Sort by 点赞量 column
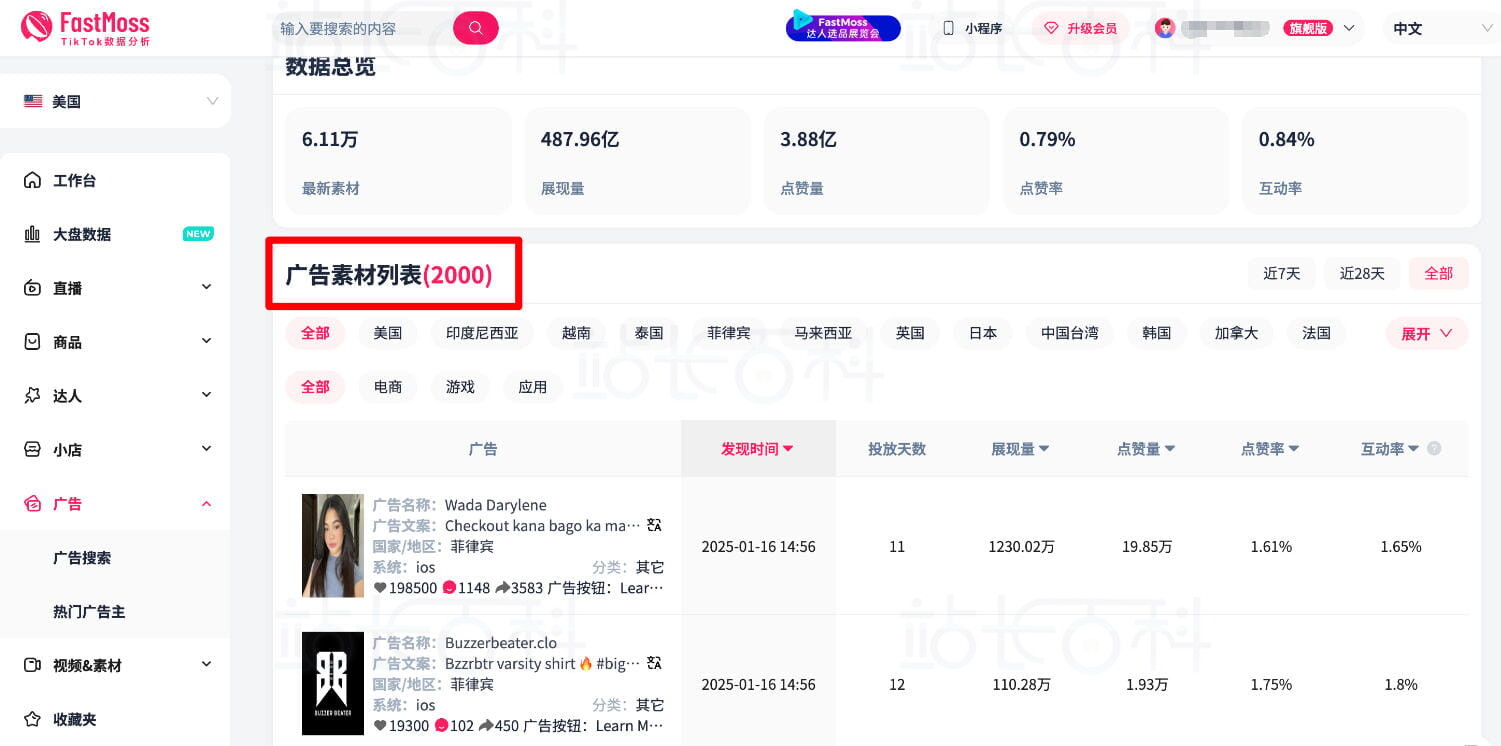 (x=1146, y=449)
